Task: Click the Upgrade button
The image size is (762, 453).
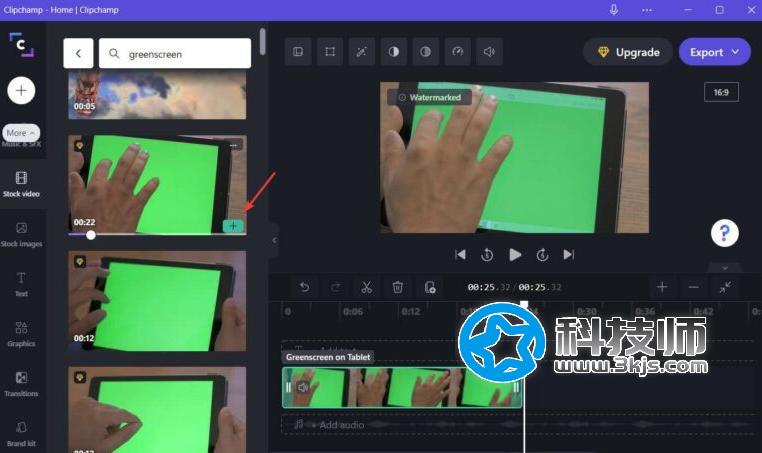Action: point(628,52)
